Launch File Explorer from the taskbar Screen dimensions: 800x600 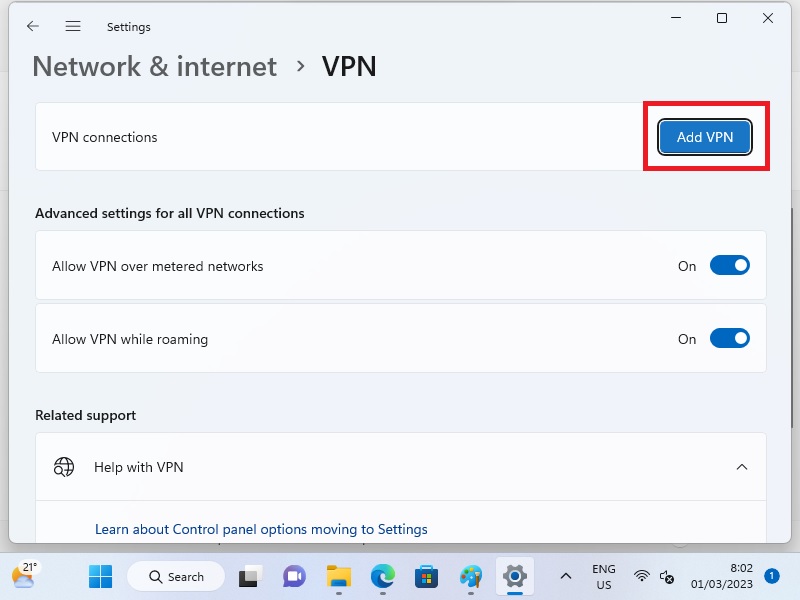point(339,577)
